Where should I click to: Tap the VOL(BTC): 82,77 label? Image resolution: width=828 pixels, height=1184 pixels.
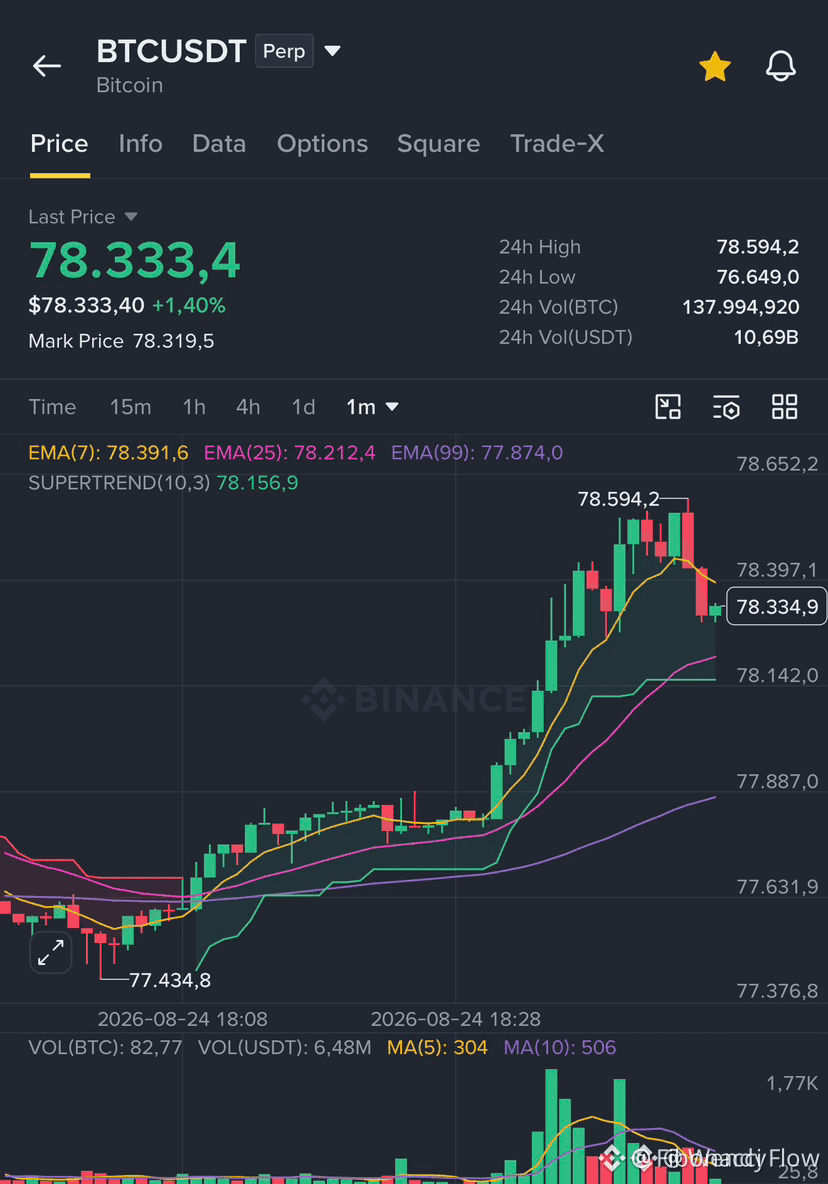click(x=105, y=1047)
